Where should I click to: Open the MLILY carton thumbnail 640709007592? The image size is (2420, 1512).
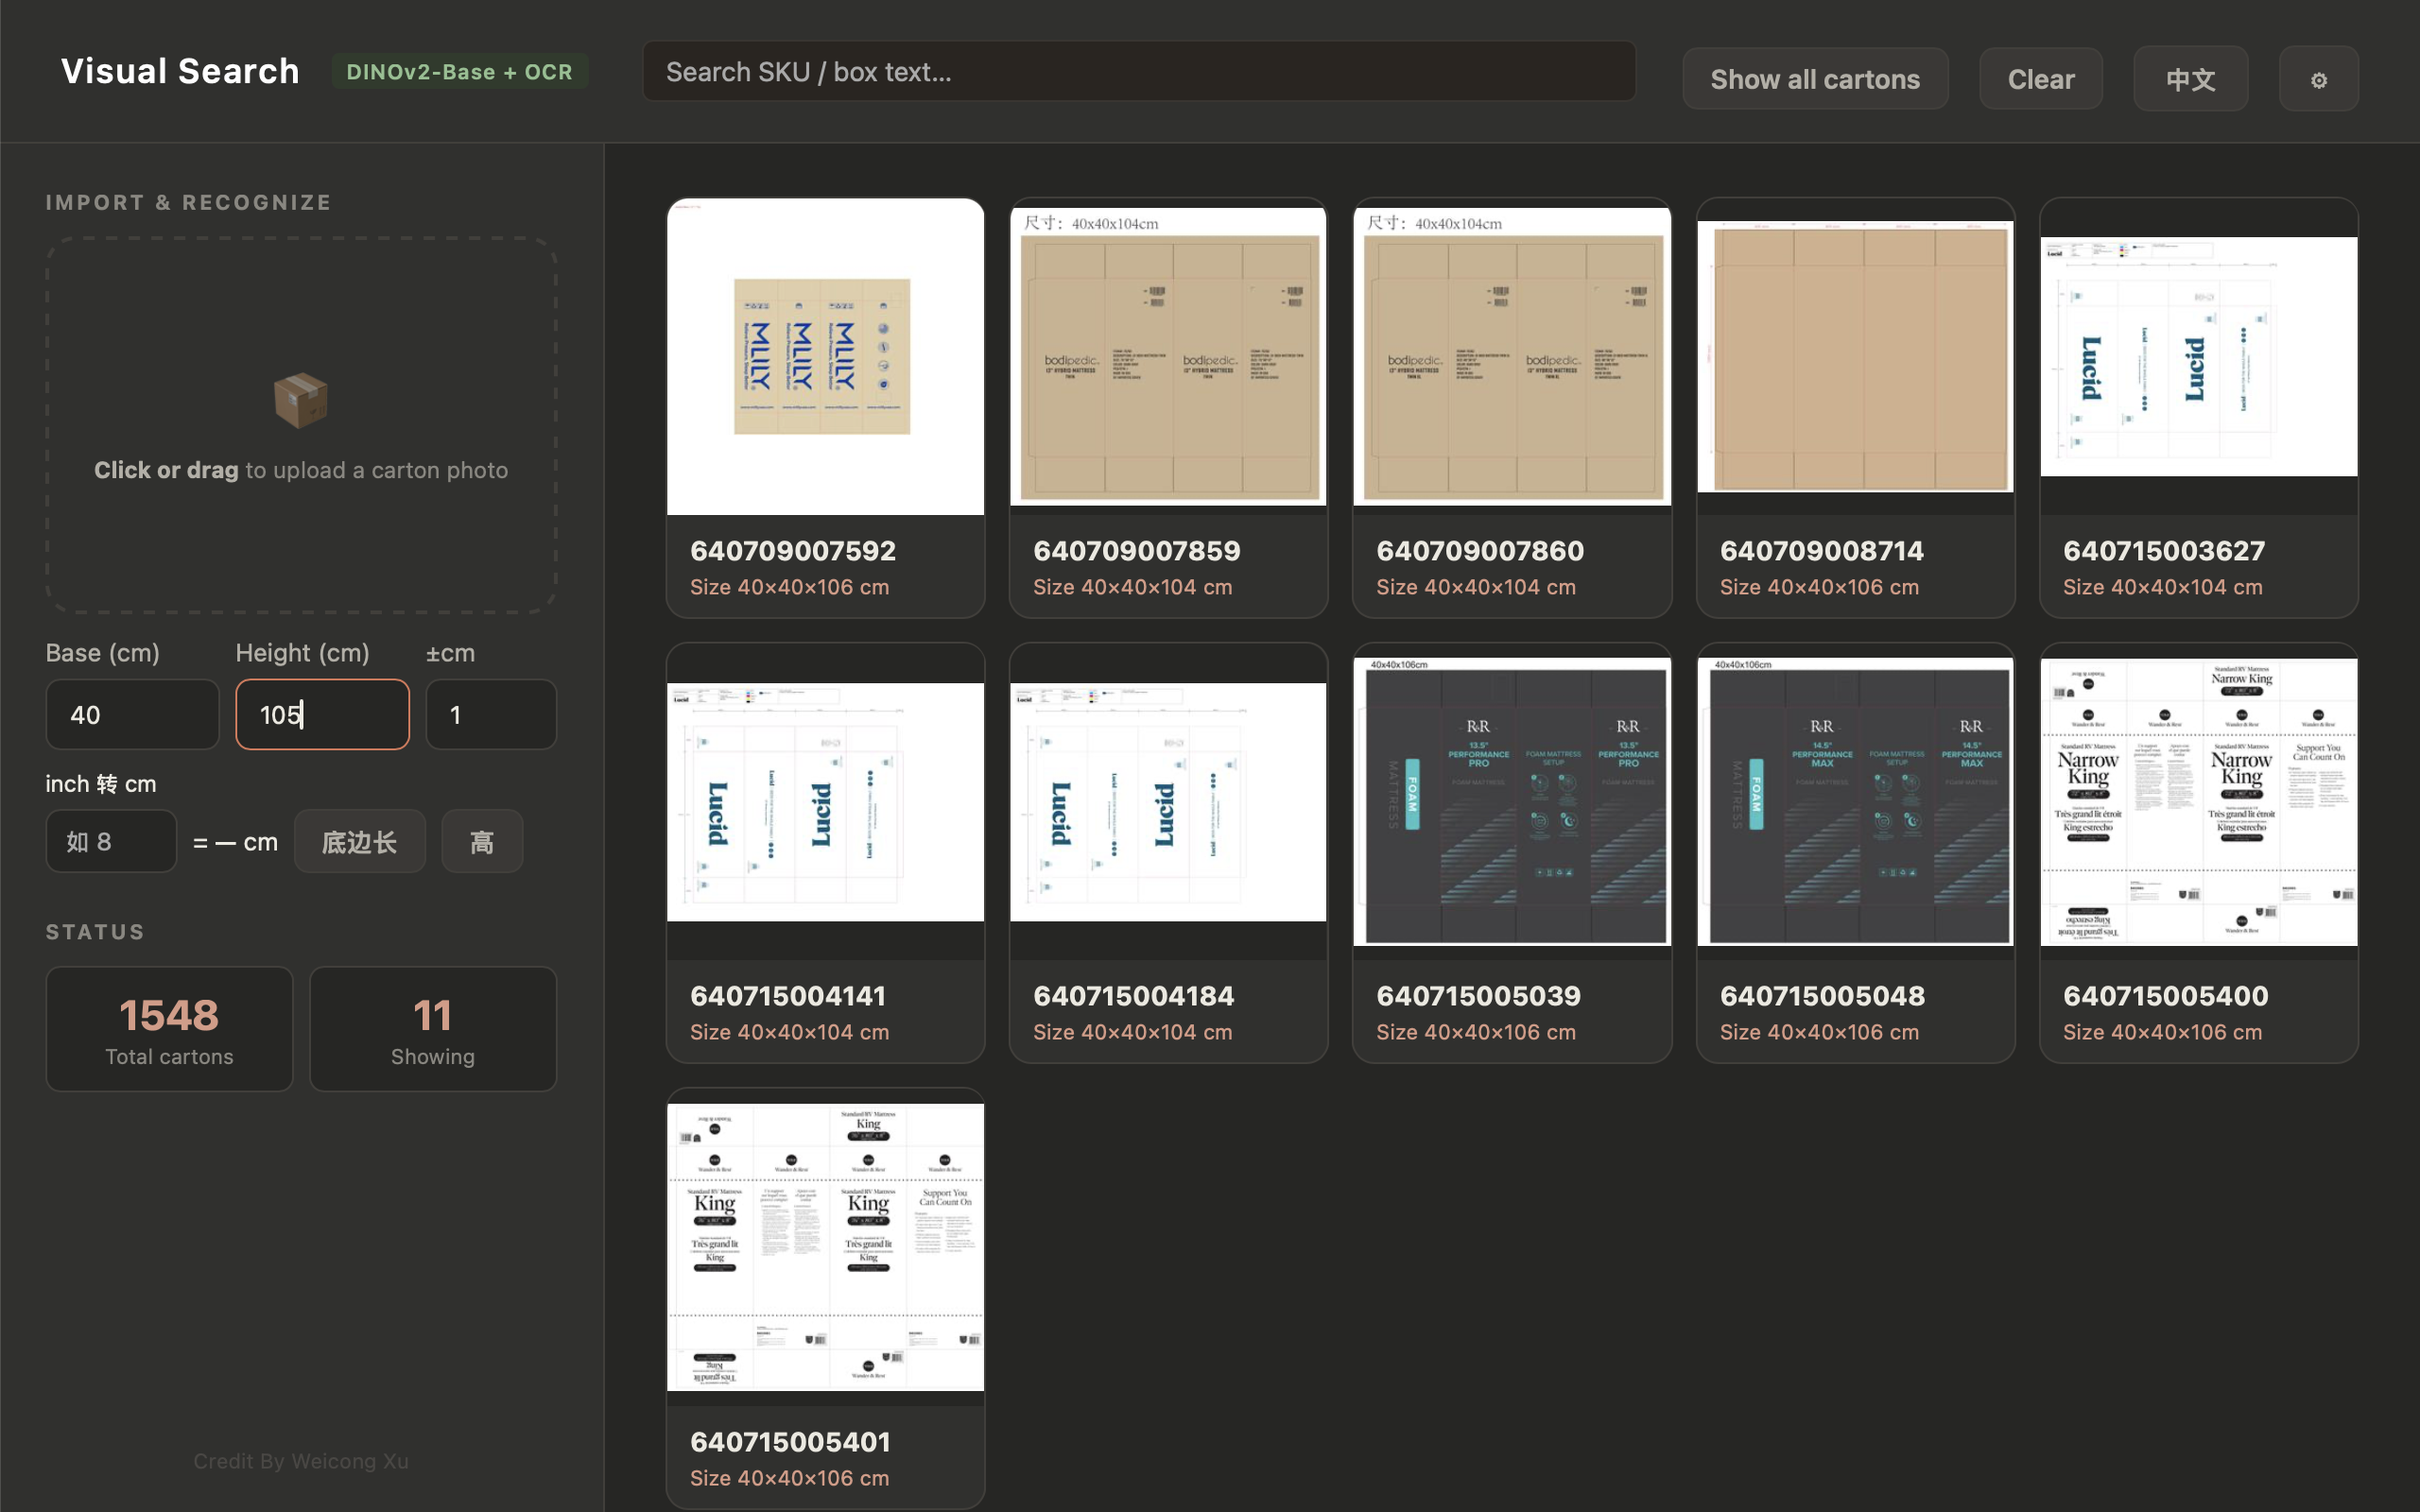click(x=825, y=357)
